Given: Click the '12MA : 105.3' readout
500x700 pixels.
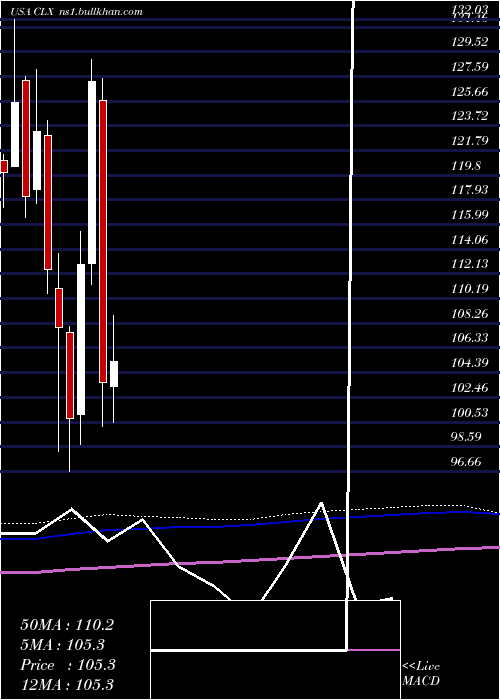Looking at the screenshot, I should coord(67,684).
